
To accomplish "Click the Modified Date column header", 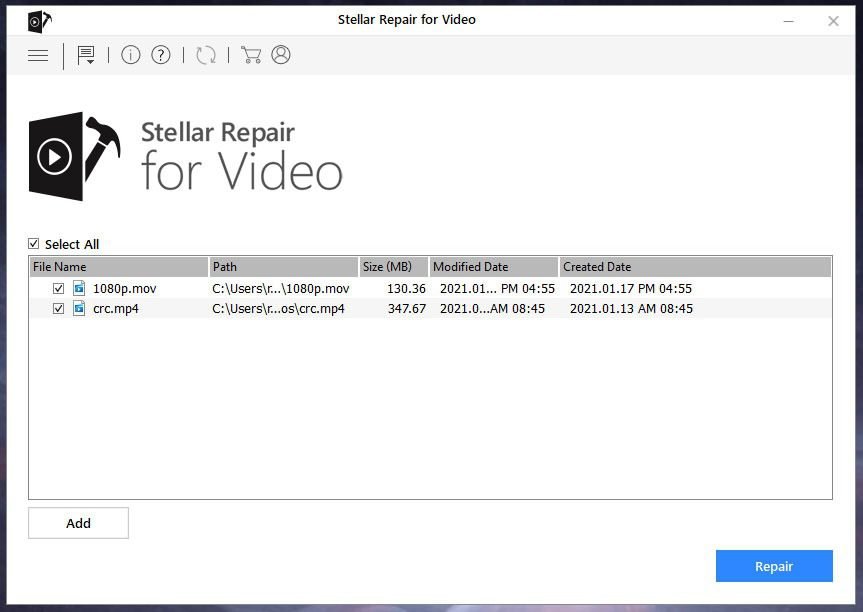I will (493, 267).
